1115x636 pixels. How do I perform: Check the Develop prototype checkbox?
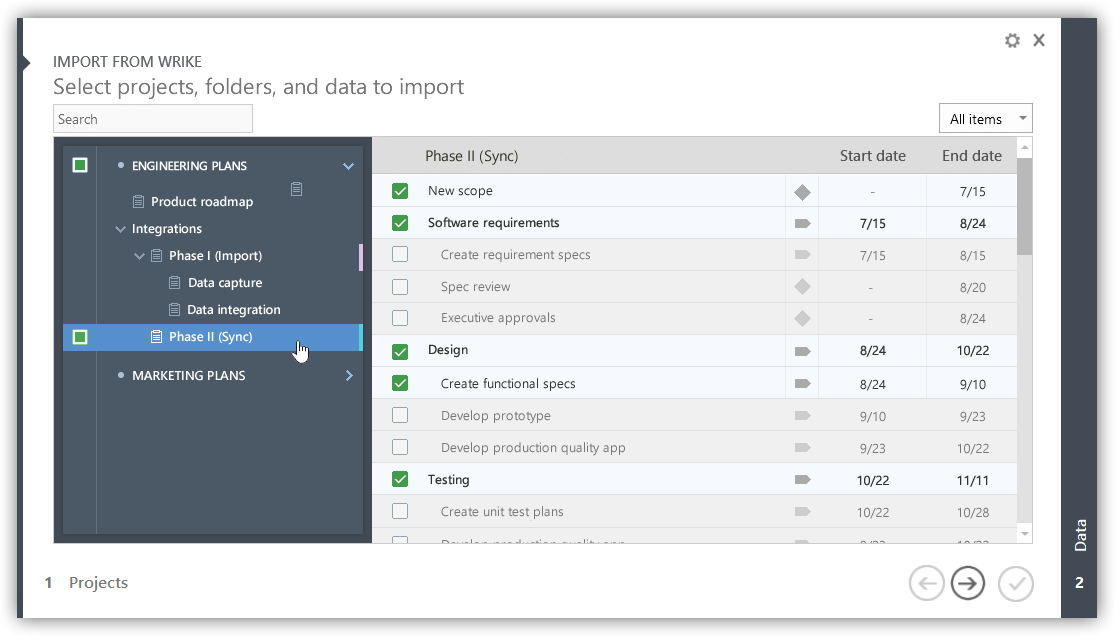(400, 415)
